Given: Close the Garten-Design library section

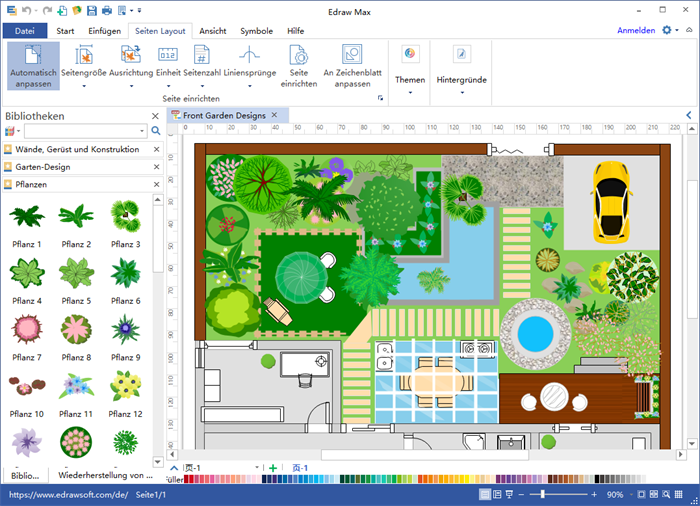Looking at the screenshot, I should coord(156,167).
